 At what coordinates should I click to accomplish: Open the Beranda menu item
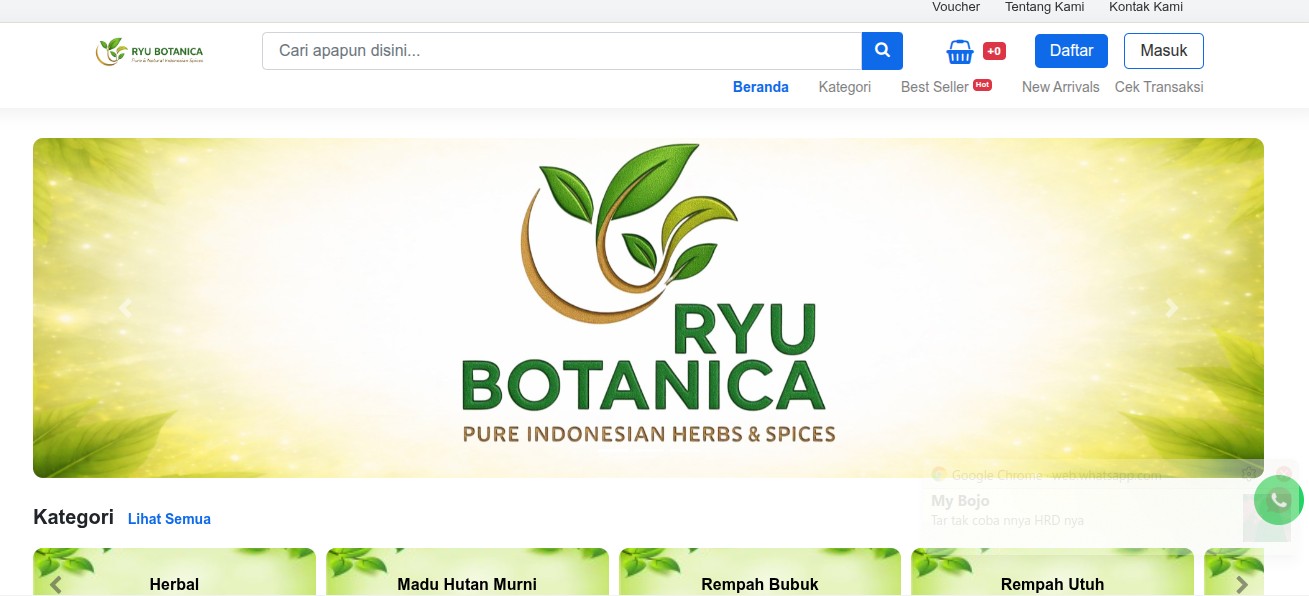761,87
